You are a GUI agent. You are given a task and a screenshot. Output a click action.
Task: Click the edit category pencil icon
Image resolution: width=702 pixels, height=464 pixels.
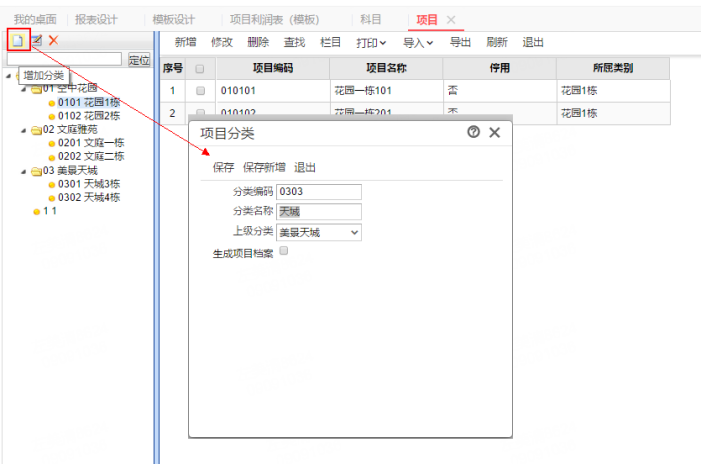click(x=36, y=40)
